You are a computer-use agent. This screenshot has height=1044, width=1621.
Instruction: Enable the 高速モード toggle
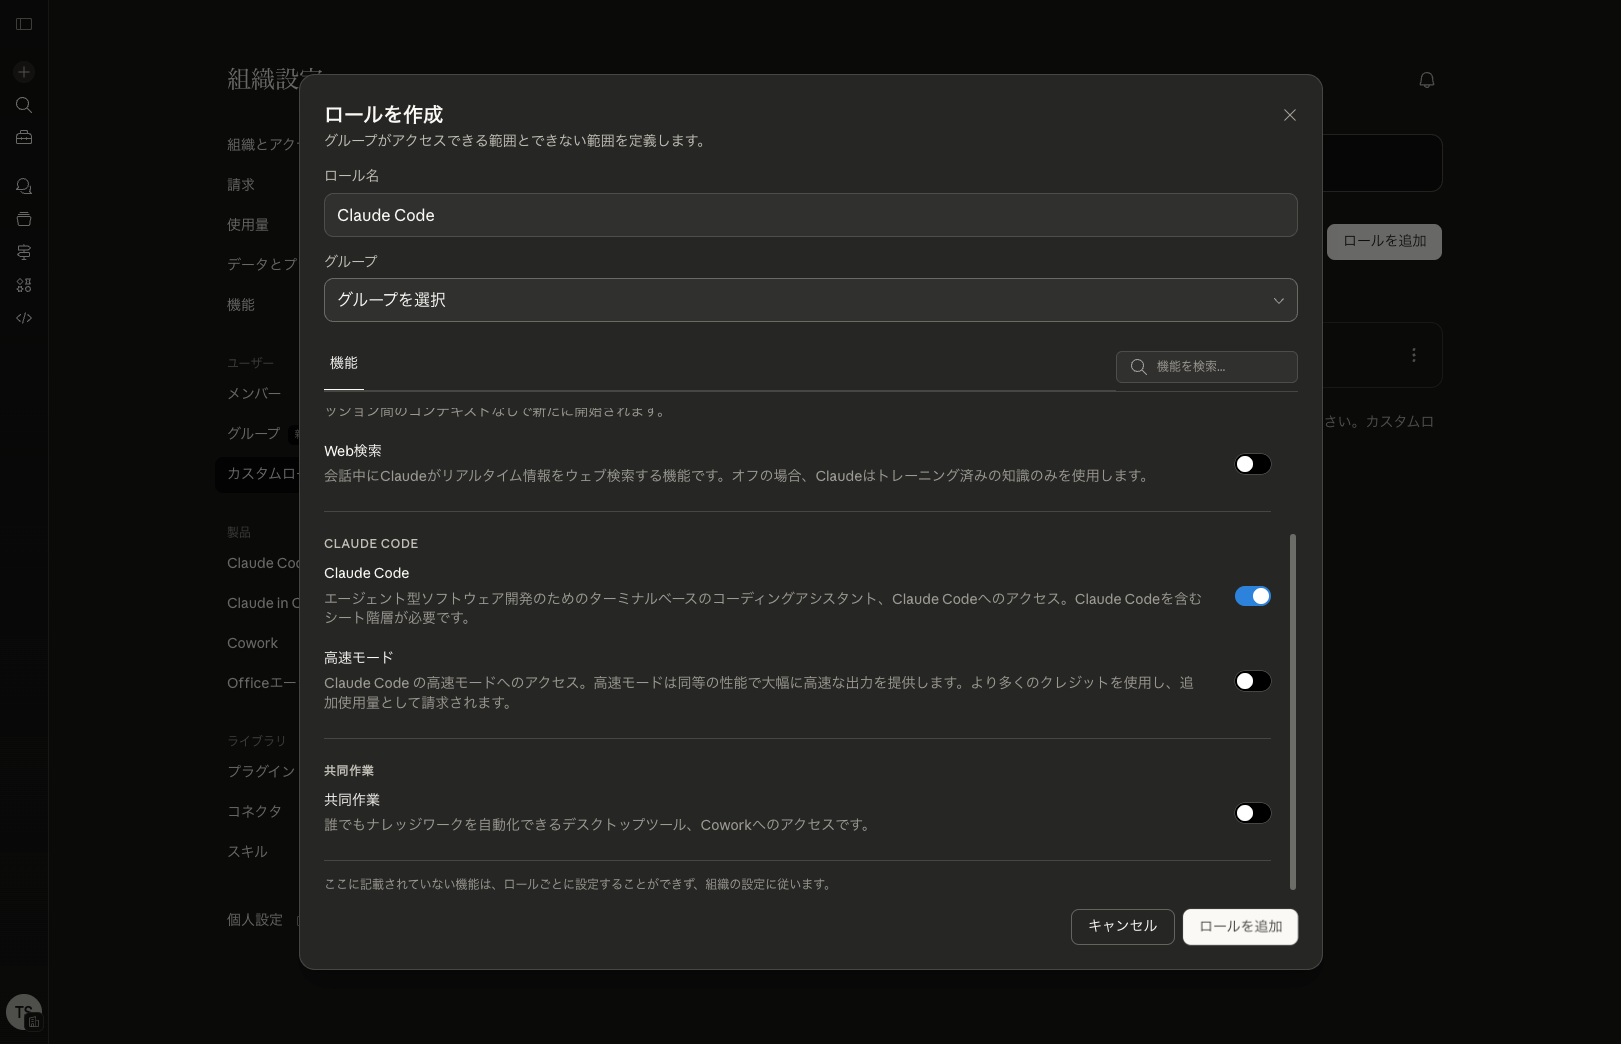pos(1252,681)
